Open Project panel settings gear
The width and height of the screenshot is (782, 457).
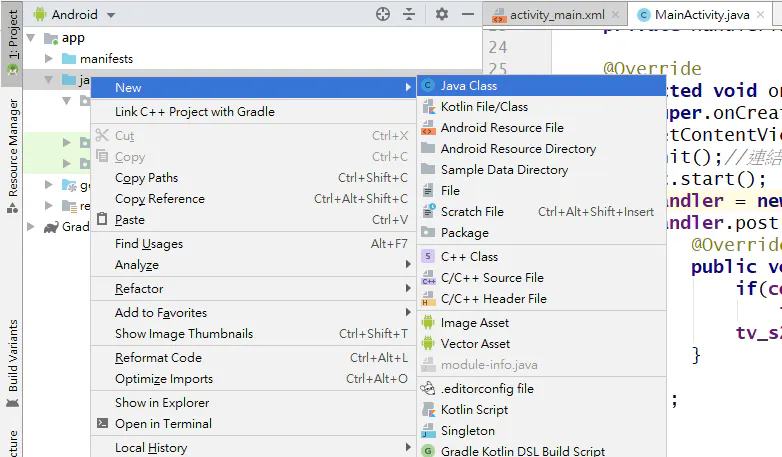(442, 14)
